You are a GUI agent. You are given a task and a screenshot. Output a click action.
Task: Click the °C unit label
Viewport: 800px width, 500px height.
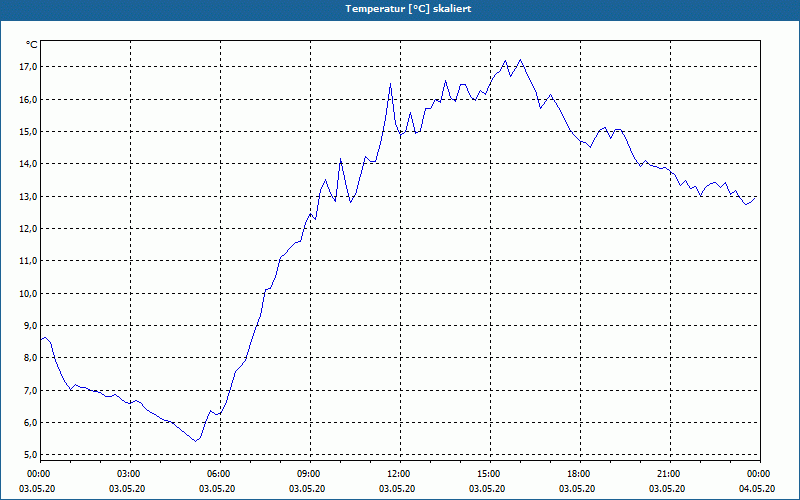(x=32, y=45)
